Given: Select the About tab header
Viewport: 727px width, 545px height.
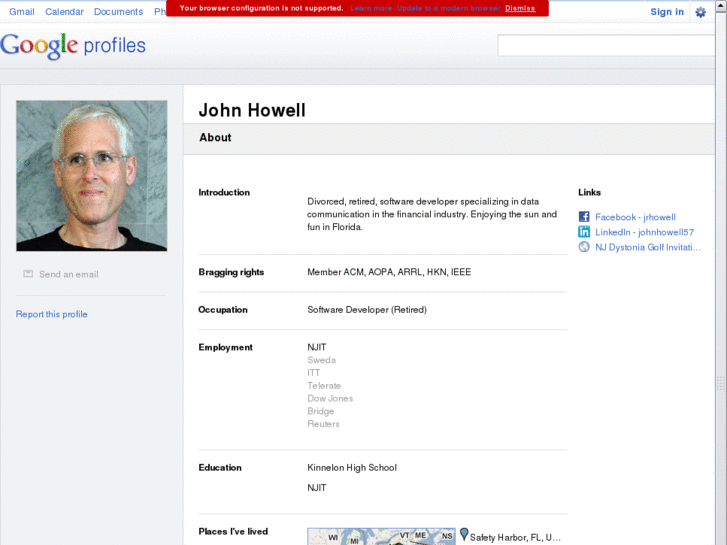Looking at the screenshot, I should pos(215,138).
